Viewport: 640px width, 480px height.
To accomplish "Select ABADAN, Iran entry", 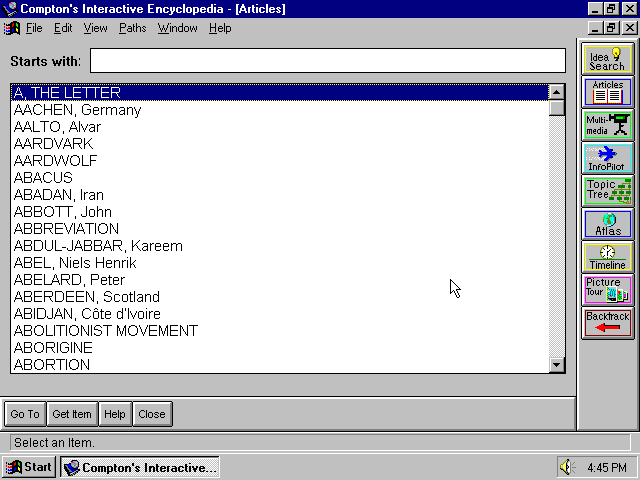I will point(280,195).
